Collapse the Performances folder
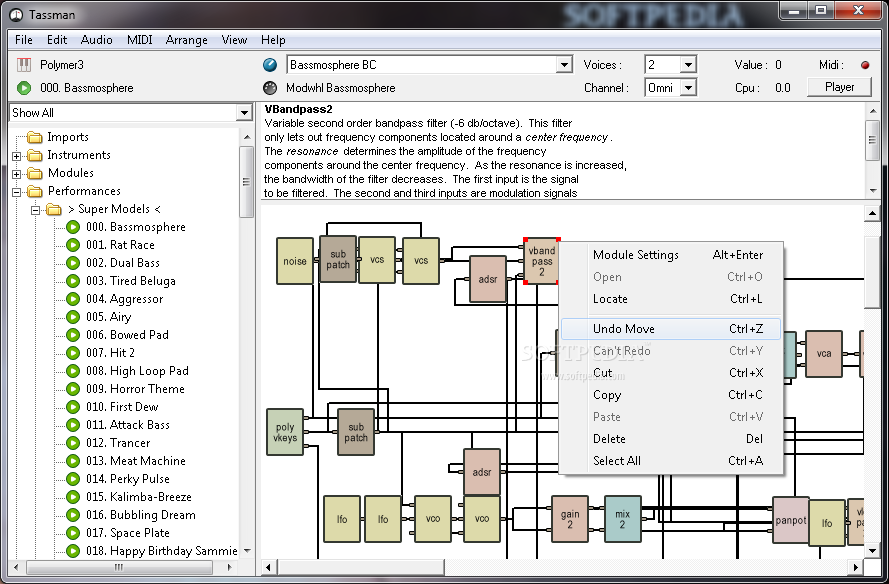889x584 pixels. (x=16, y=192)
